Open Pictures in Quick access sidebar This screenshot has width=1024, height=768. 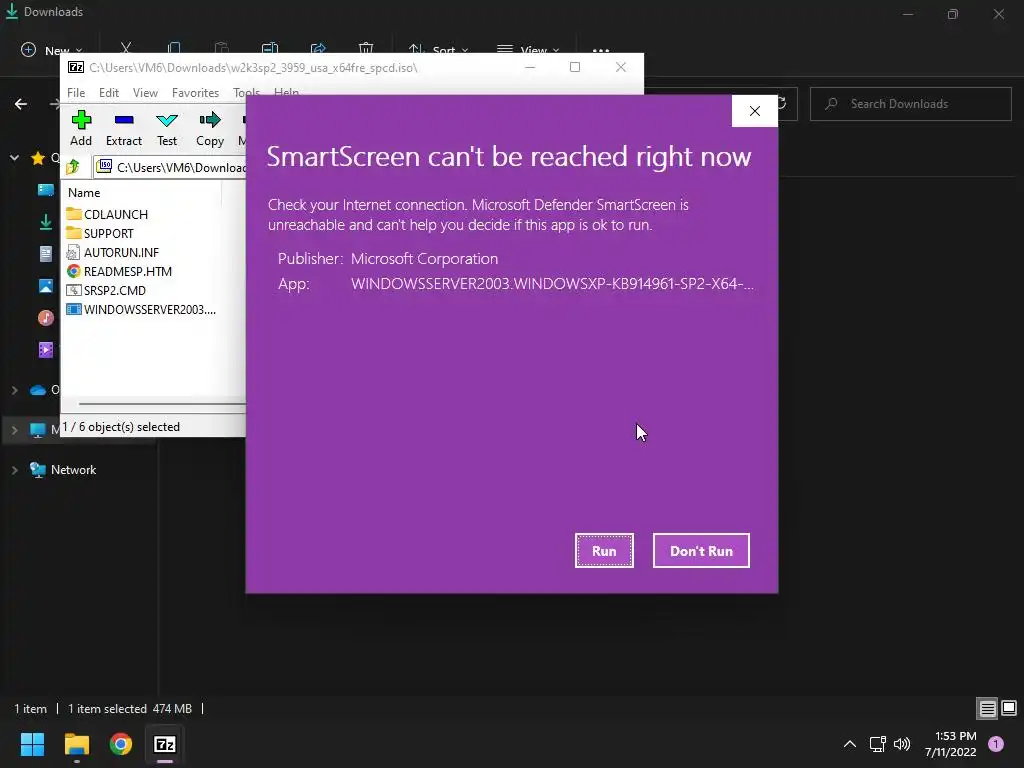(46, 286)
